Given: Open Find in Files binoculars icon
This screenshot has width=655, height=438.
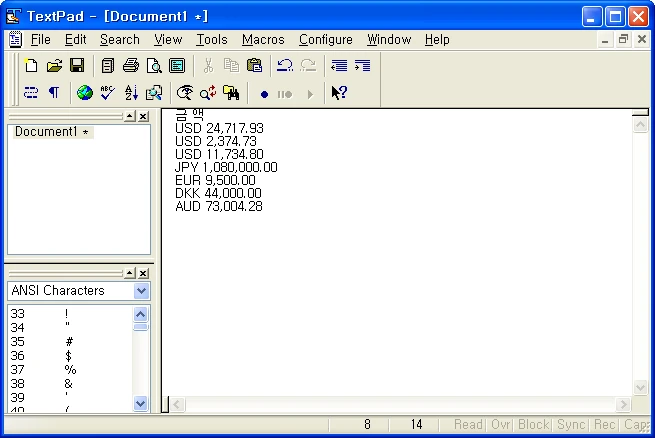Looking at the screenshot, I should pos(231,93).
